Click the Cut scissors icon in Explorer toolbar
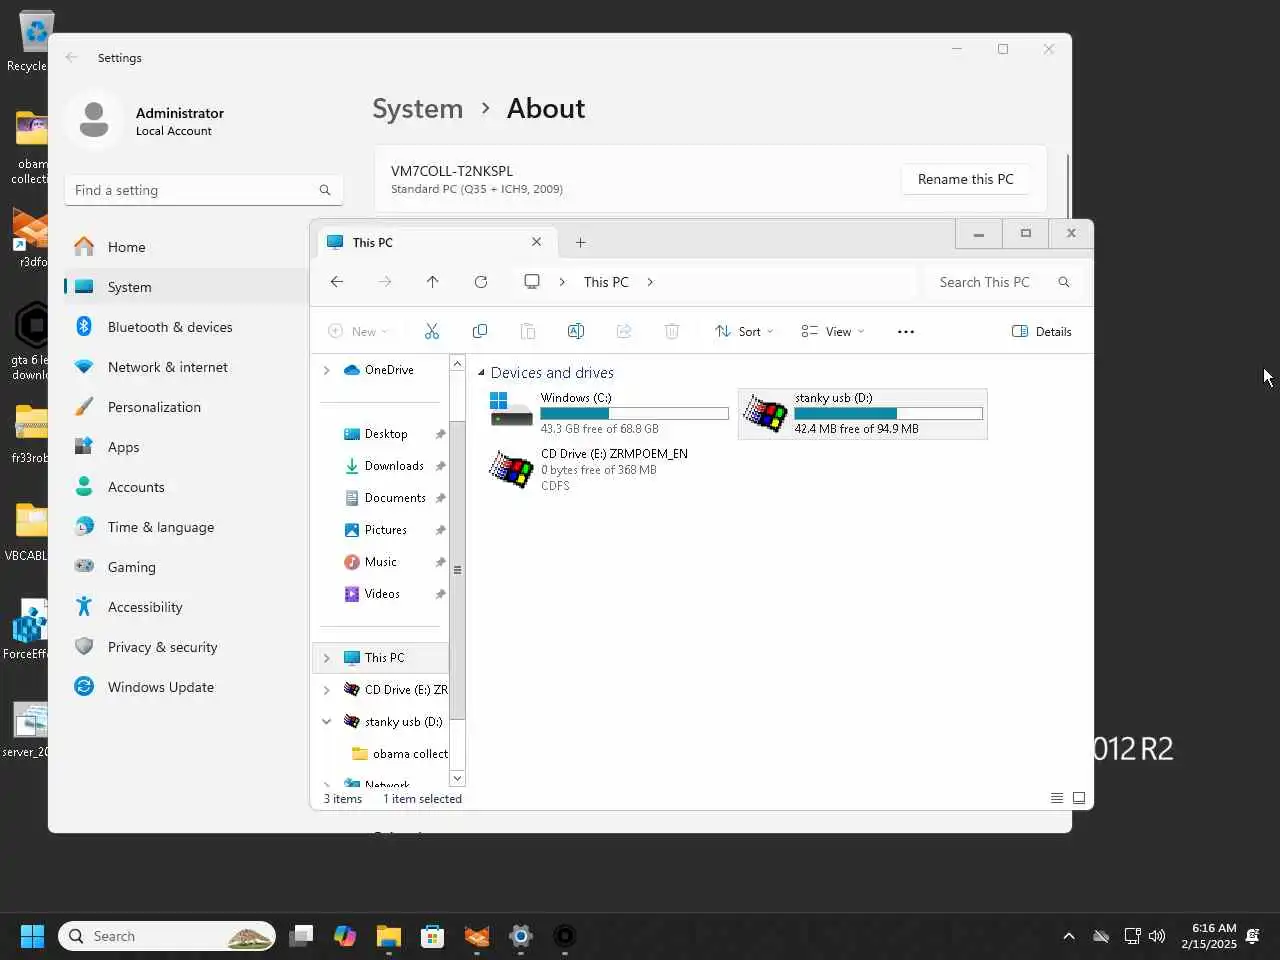The image size is (1280, 960). (x=432, y=331)
